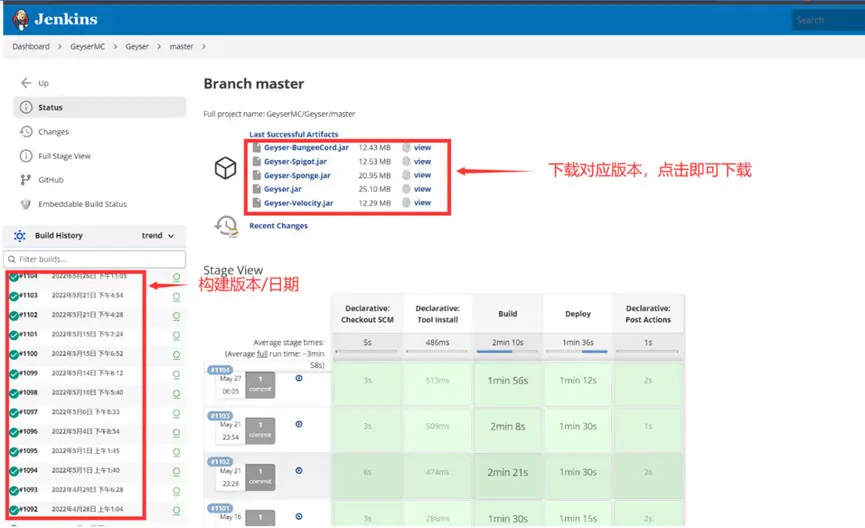Expand chevron after master breadcrumb

204,46
